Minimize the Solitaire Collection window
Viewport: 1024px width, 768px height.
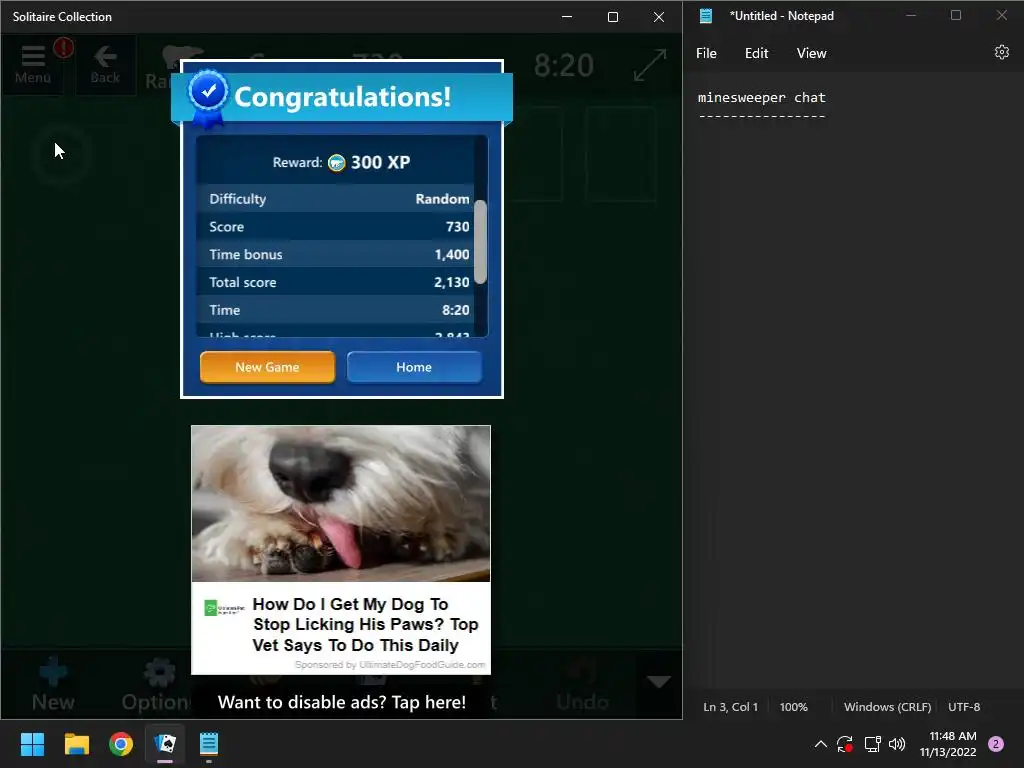pyautogui.click(x=567, y=17)
